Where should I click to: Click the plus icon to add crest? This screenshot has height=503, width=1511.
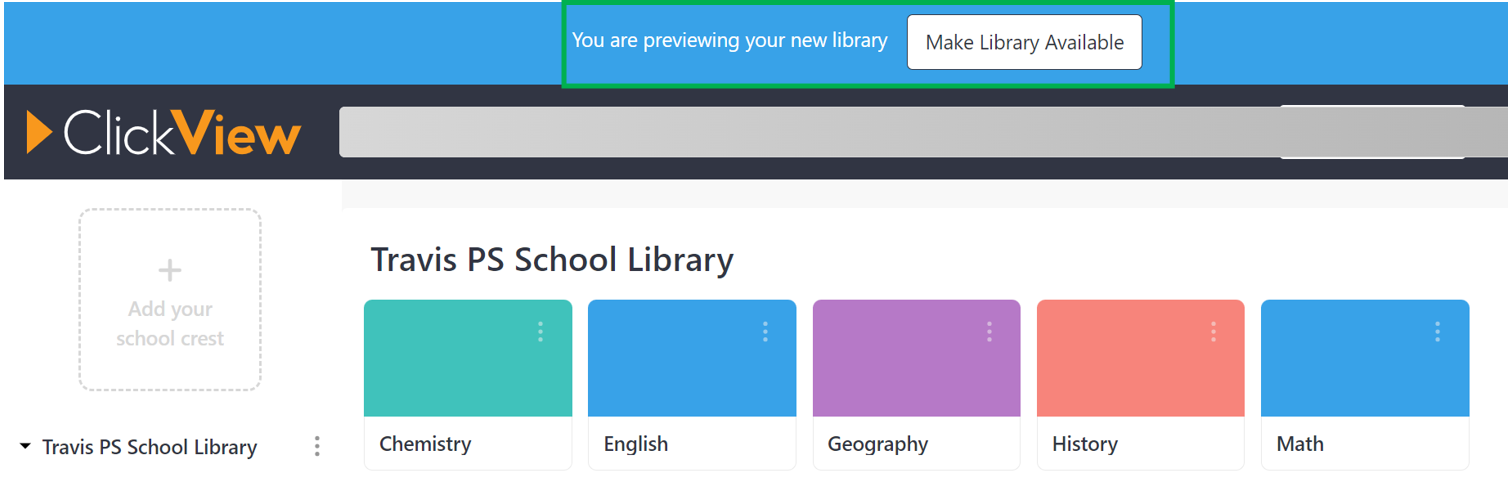tap(170, 270)
